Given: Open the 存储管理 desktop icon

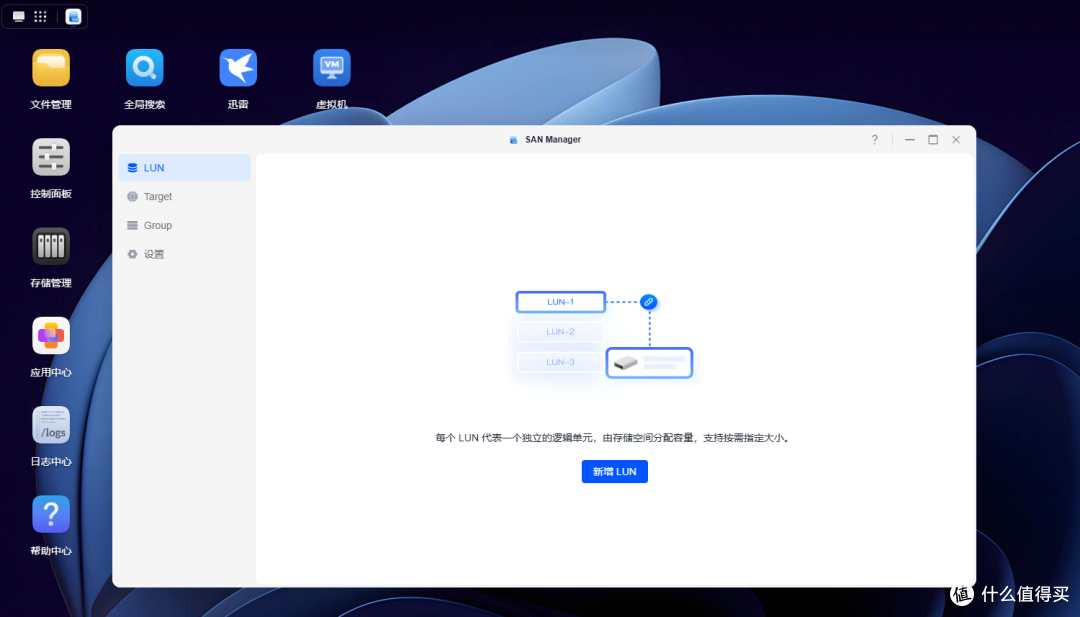Looking at the screenshot, I should (x=51, y=247).
